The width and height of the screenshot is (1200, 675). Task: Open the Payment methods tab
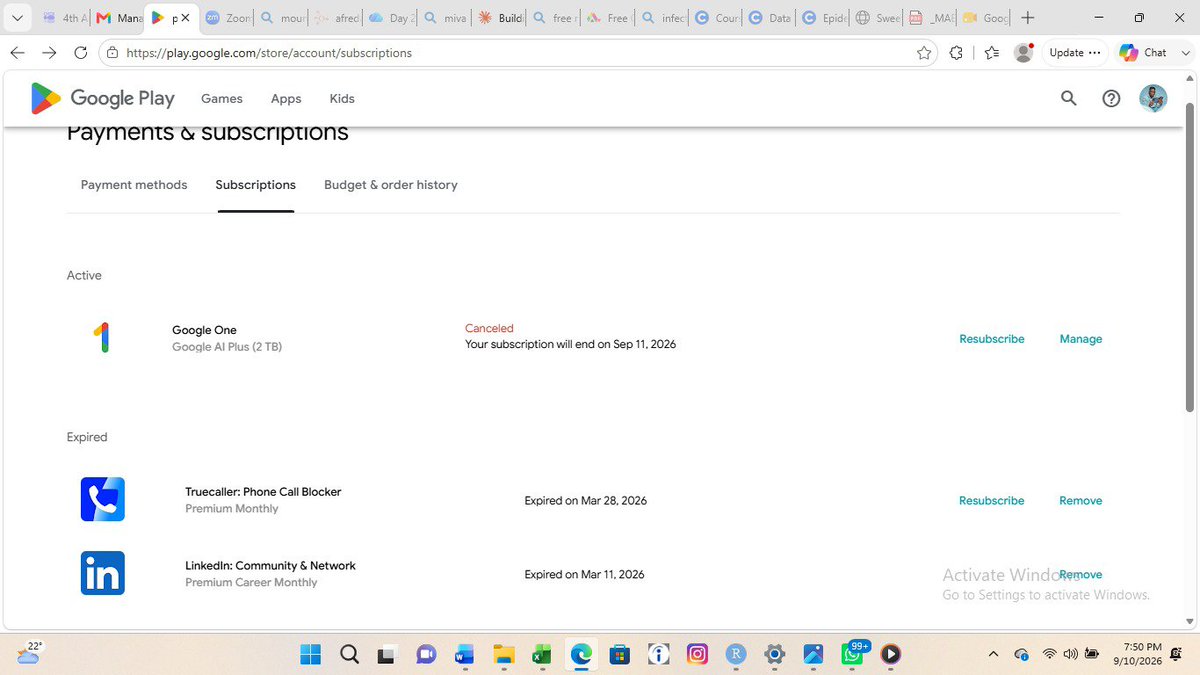point(134,185)
